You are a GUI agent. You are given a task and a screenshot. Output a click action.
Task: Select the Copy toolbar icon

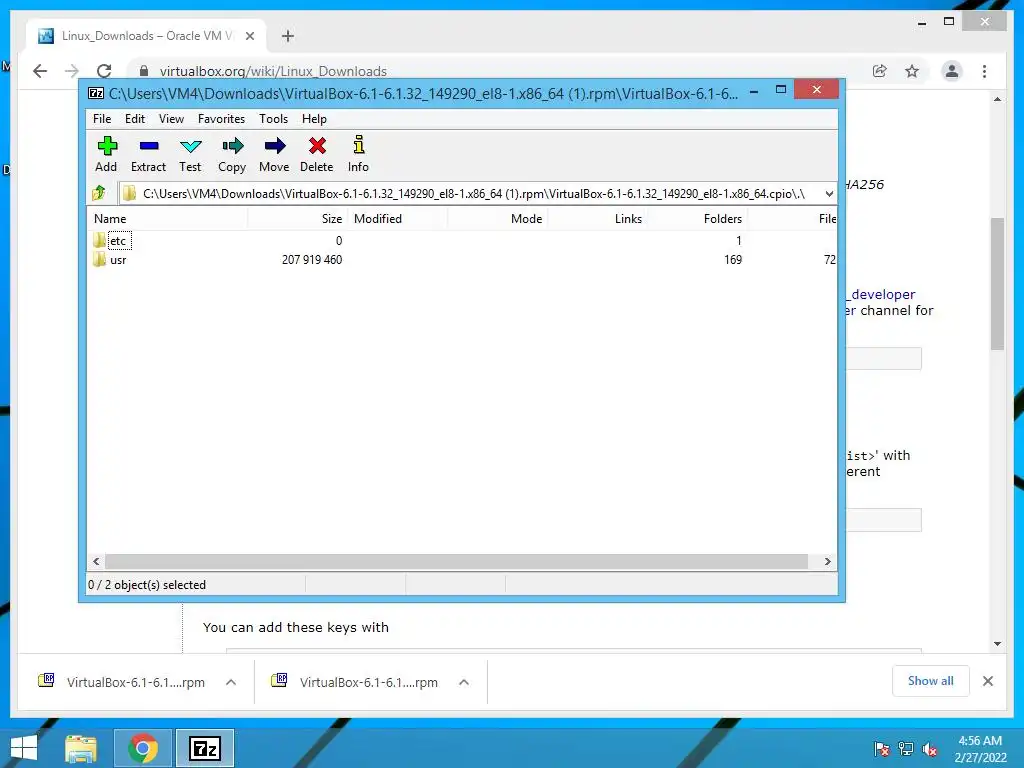pyautogui.click(x=232, y=154)
